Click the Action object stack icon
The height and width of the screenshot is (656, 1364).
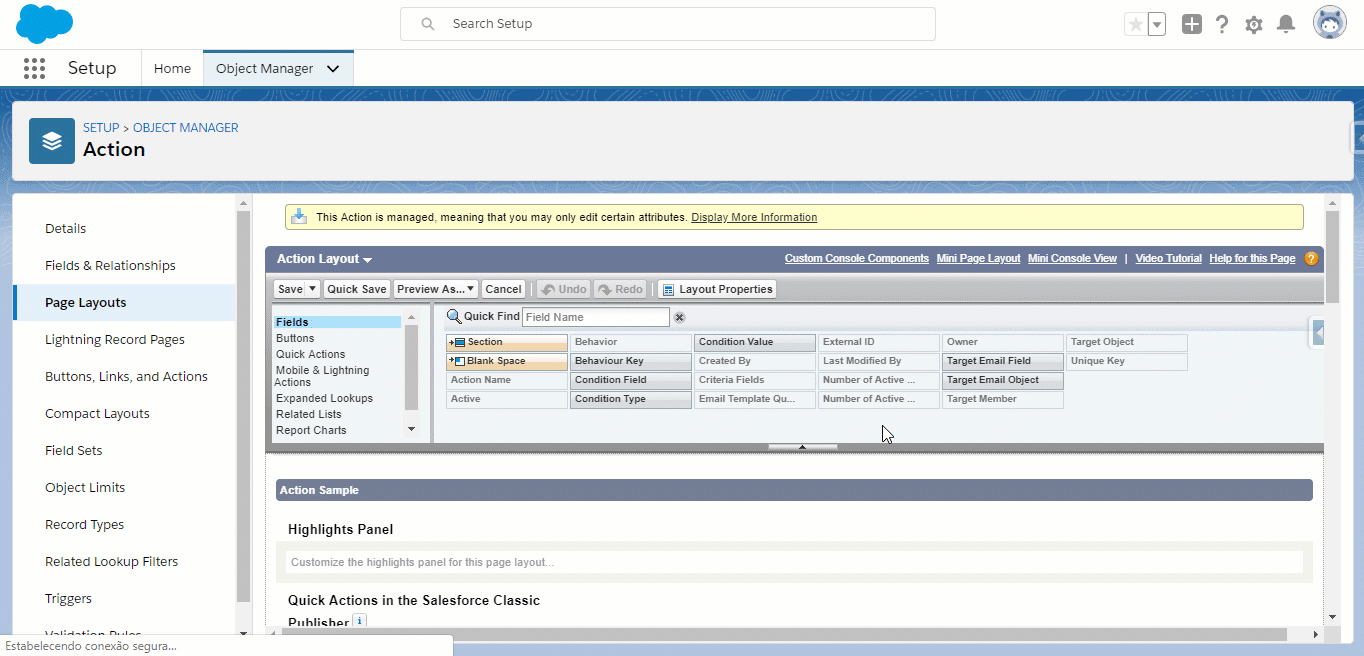(x=52, y=141)
